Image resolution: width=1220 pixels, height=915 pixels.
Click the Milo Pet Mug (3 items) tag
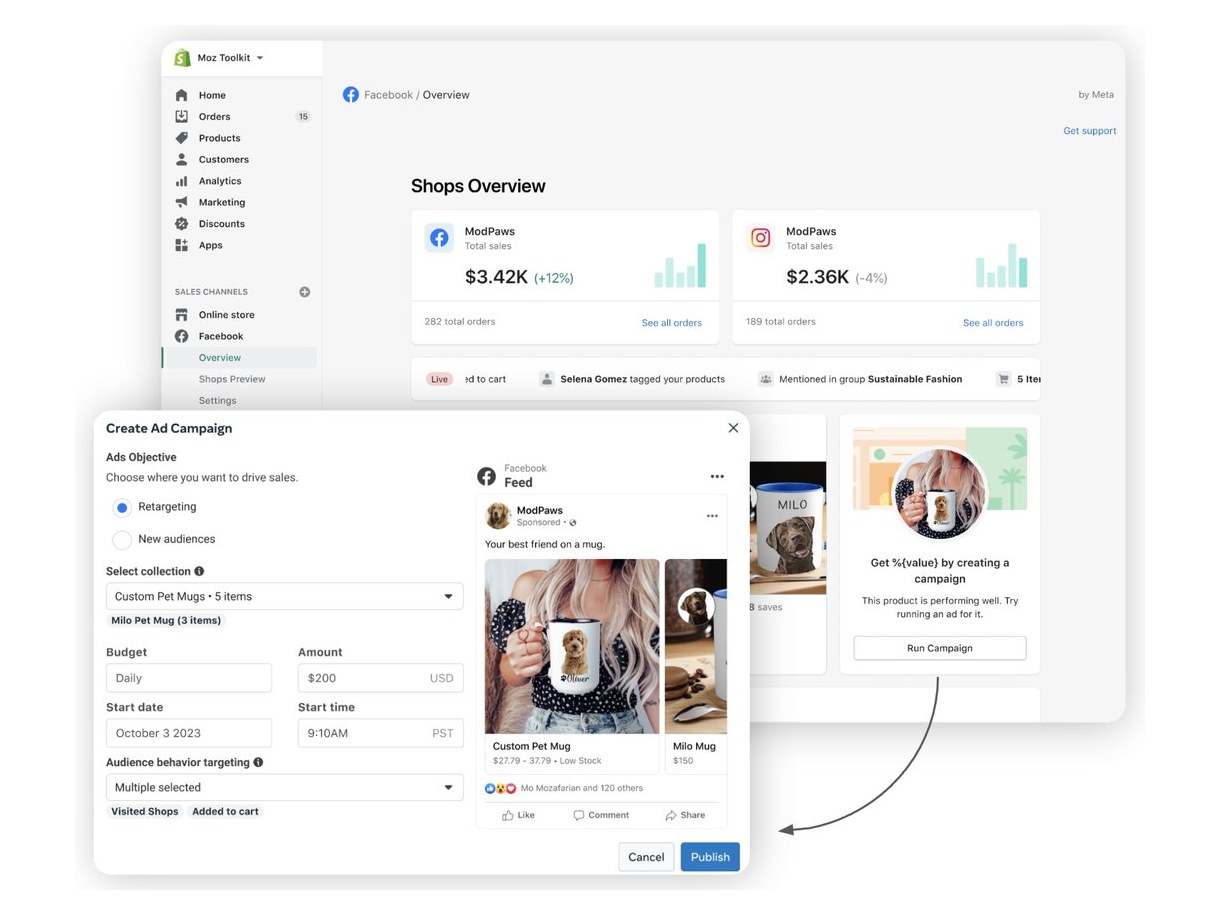[x=166, y=620]
